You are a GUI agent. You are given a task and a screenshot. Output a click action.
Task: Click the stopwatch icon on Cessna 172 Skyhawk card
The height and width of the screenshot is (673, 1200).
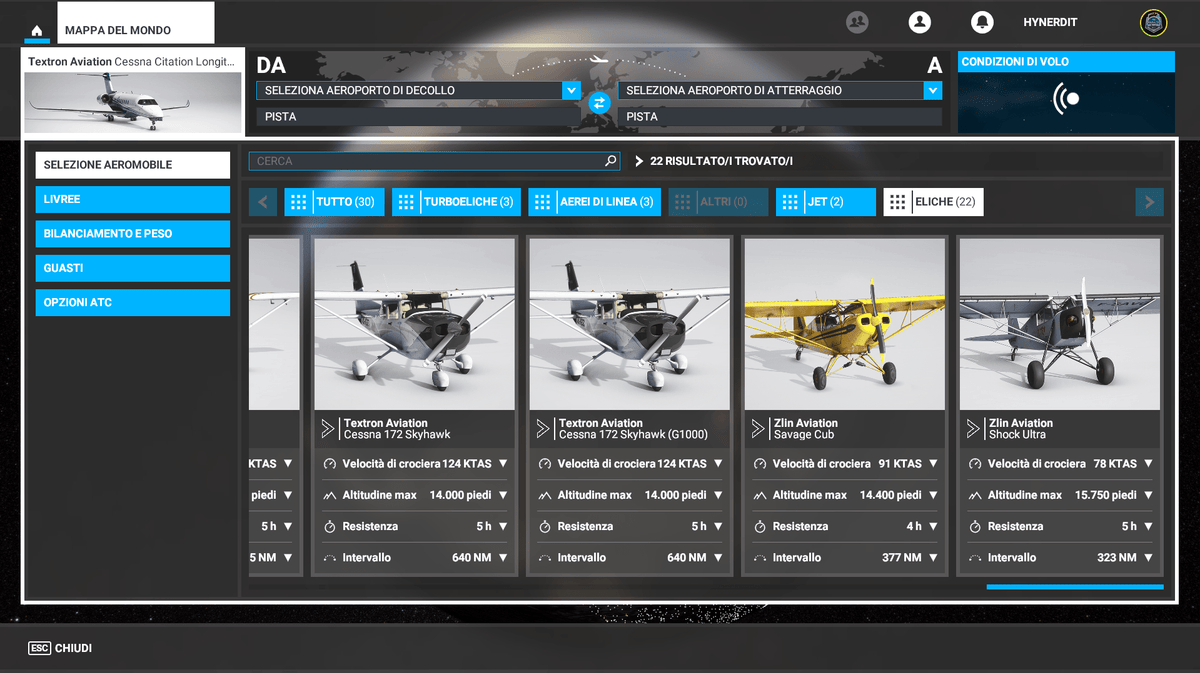(x=330, y=526)
